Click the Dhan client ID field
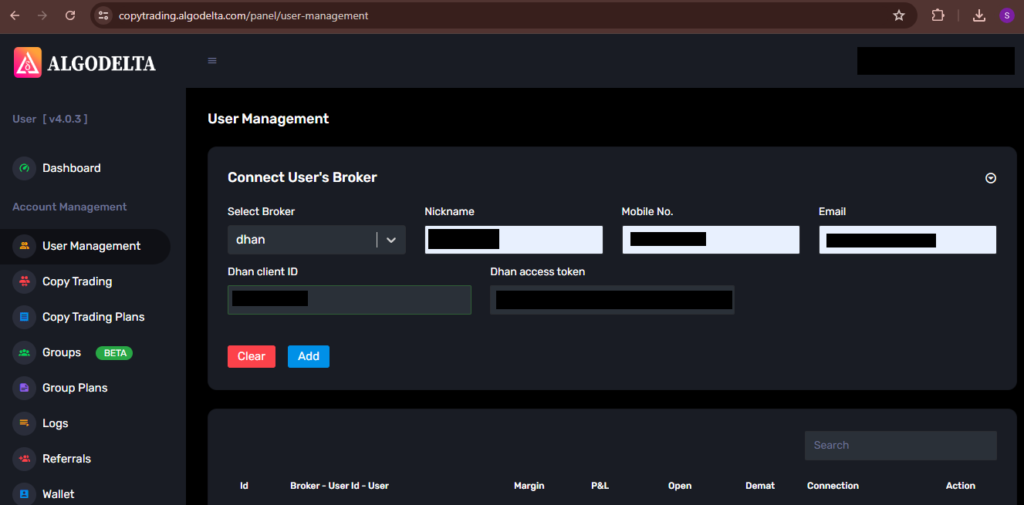Screen dimensions: 1024x505 [349, 300]
